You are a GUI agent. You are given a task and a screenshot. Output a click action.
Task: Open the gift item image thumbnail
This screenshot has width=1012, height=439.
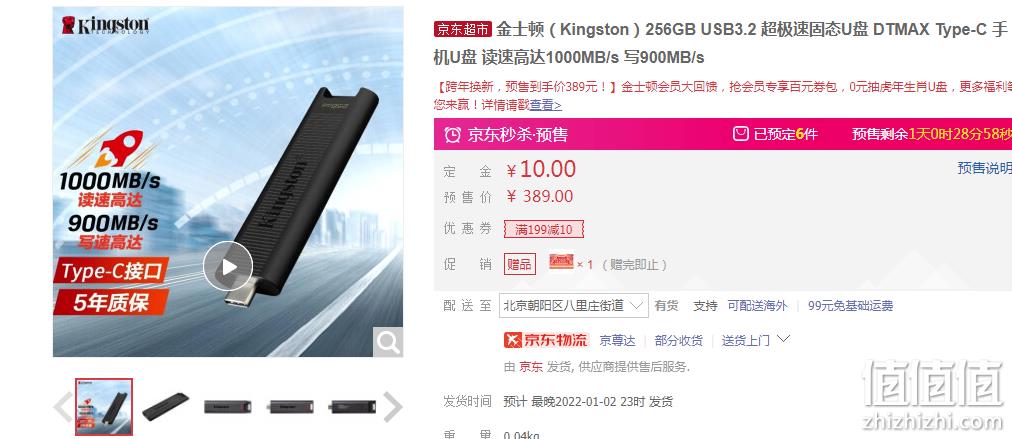click(x=561, y=262)
